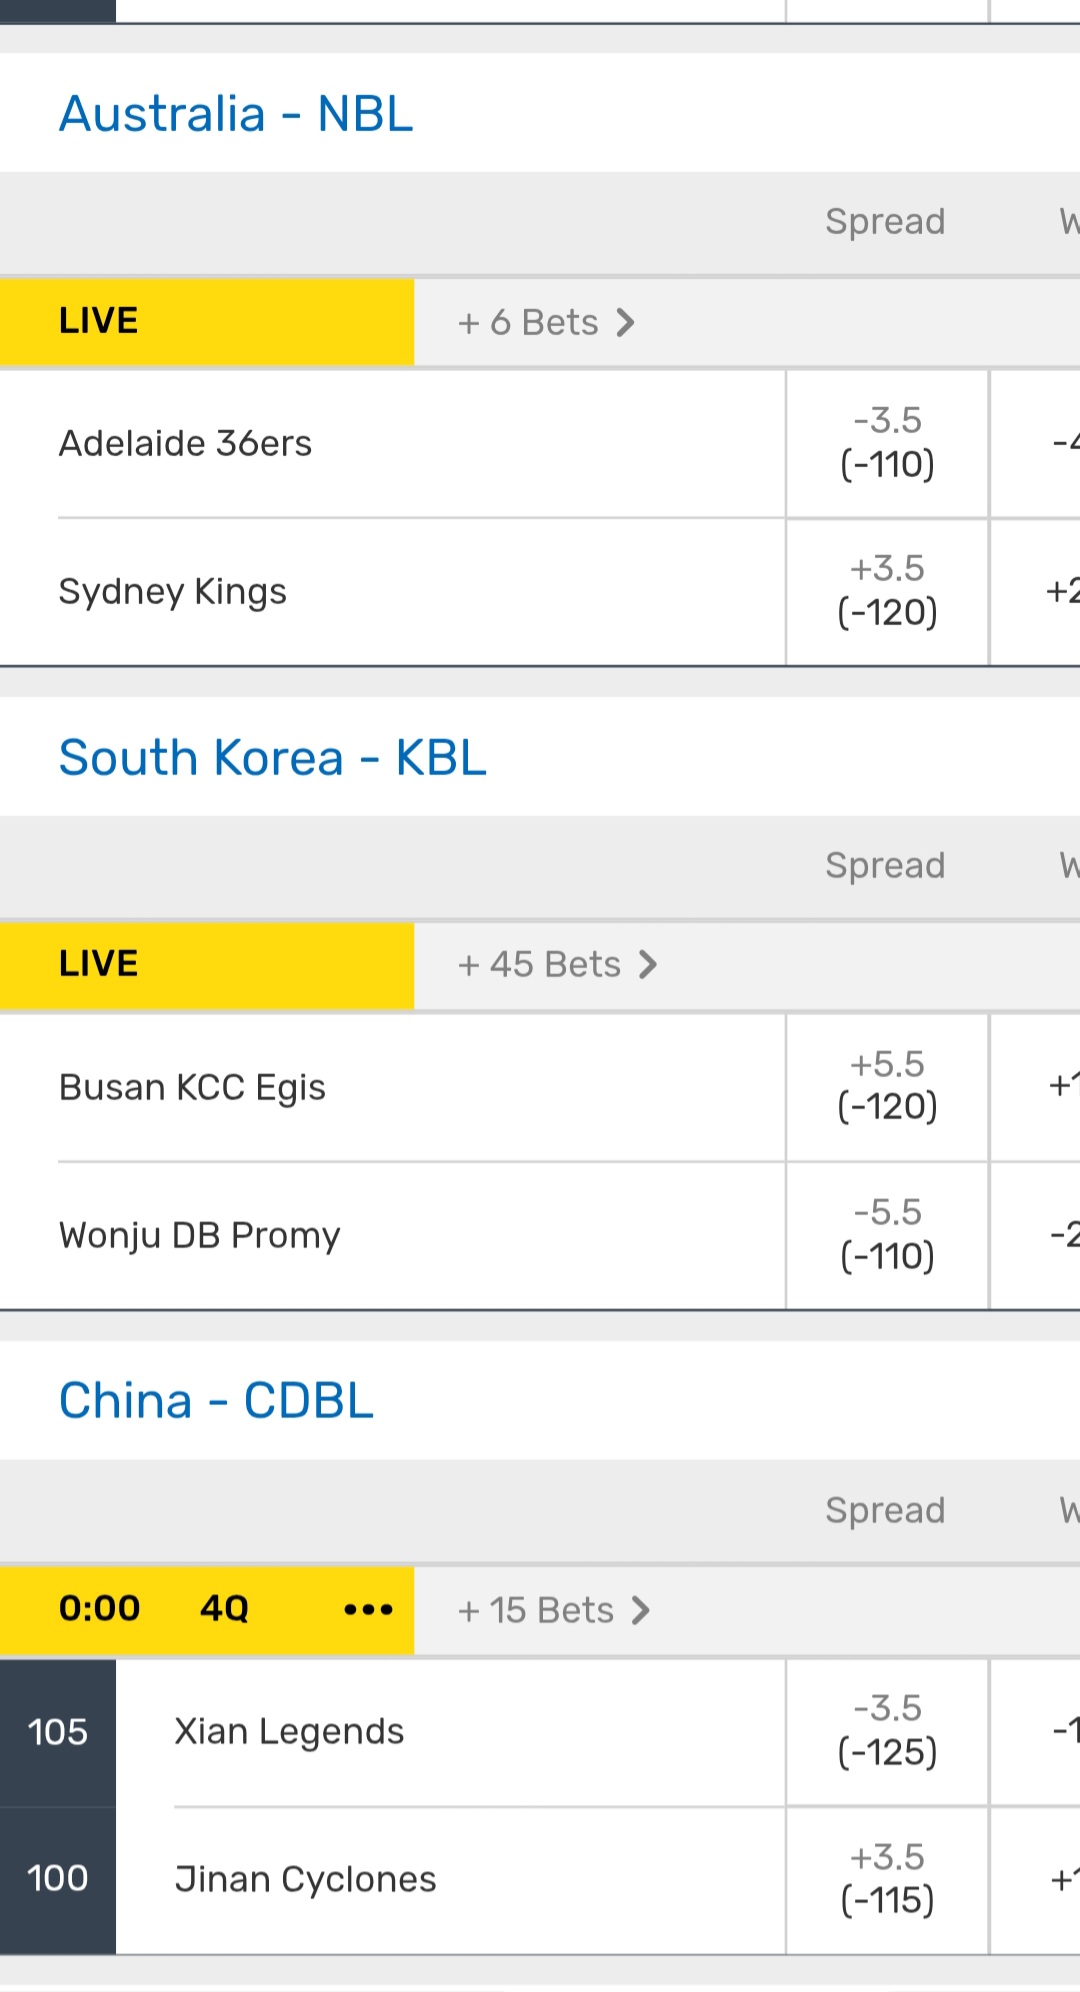Open the China - CDBL league link
Image resolution: width=1080 pixels, height=1992 pixels.
tap(216, 1401)
